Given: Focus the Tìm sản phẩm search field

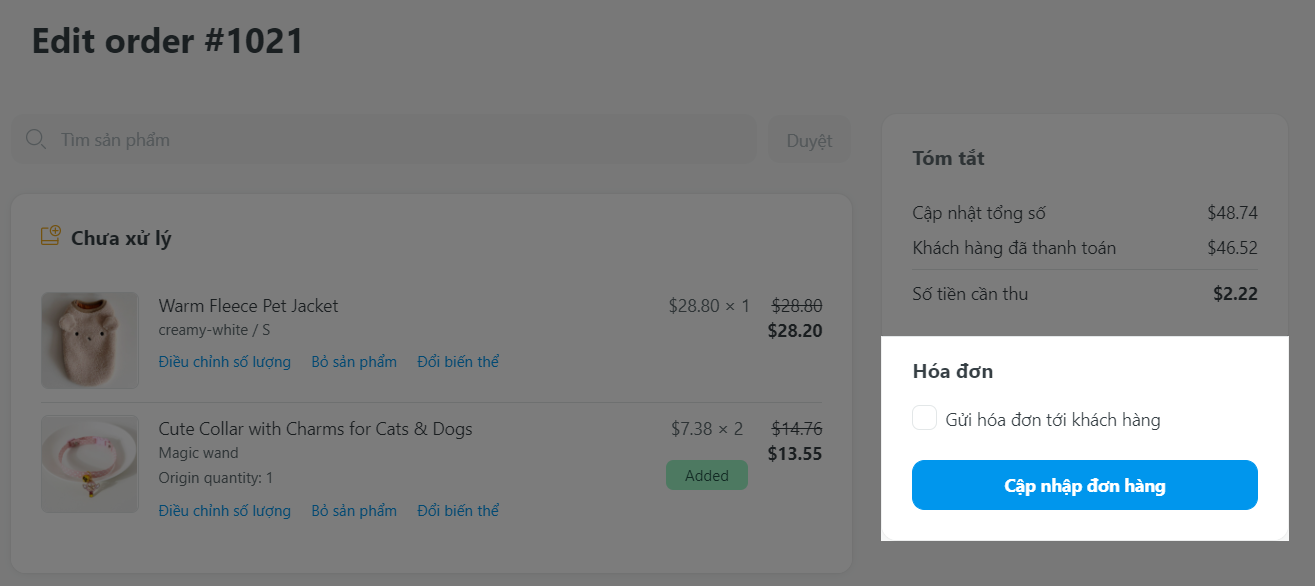Looking at the screenshot, I should [400, 140].
